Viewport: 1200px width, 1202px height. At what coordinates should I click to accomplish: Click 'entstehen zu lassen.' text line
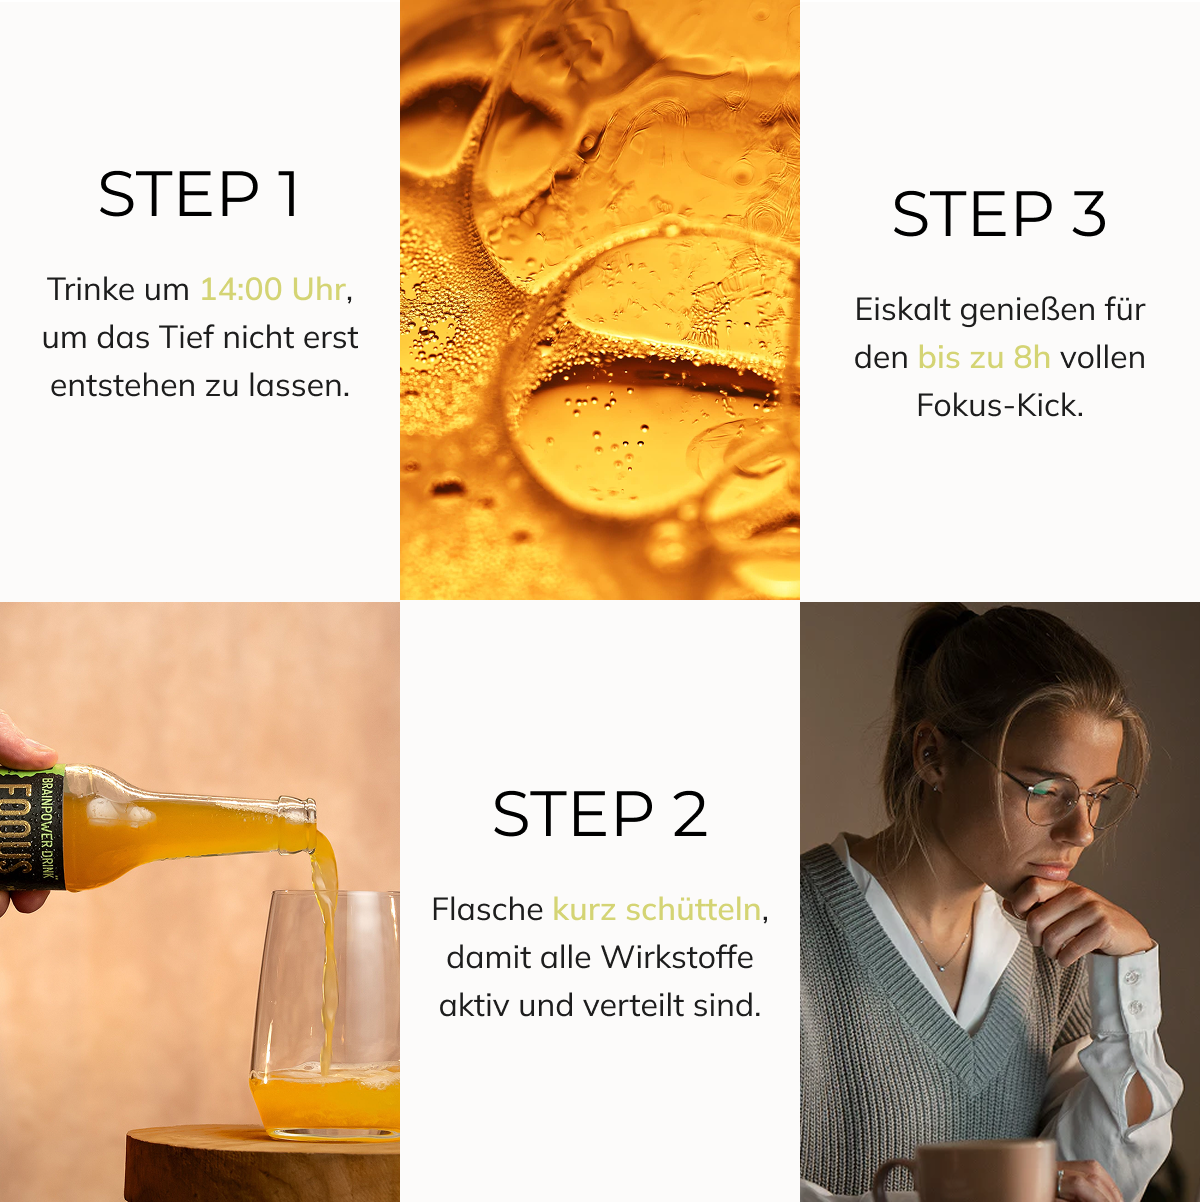tap(200, 385)
